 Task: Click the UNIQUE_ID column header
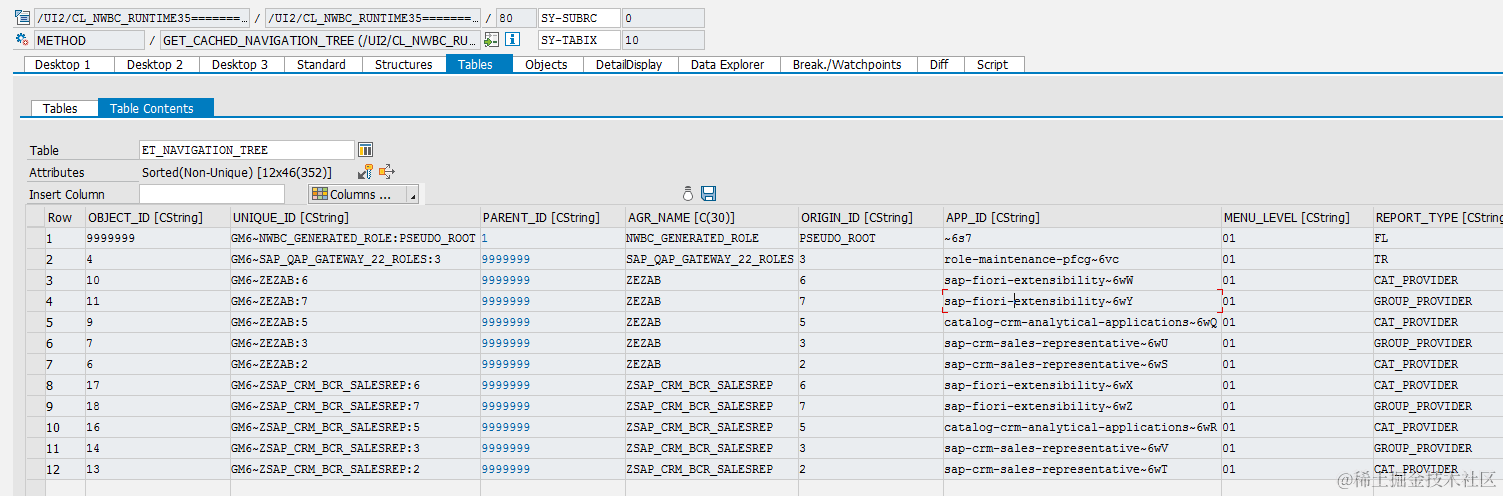coord(354,217)
